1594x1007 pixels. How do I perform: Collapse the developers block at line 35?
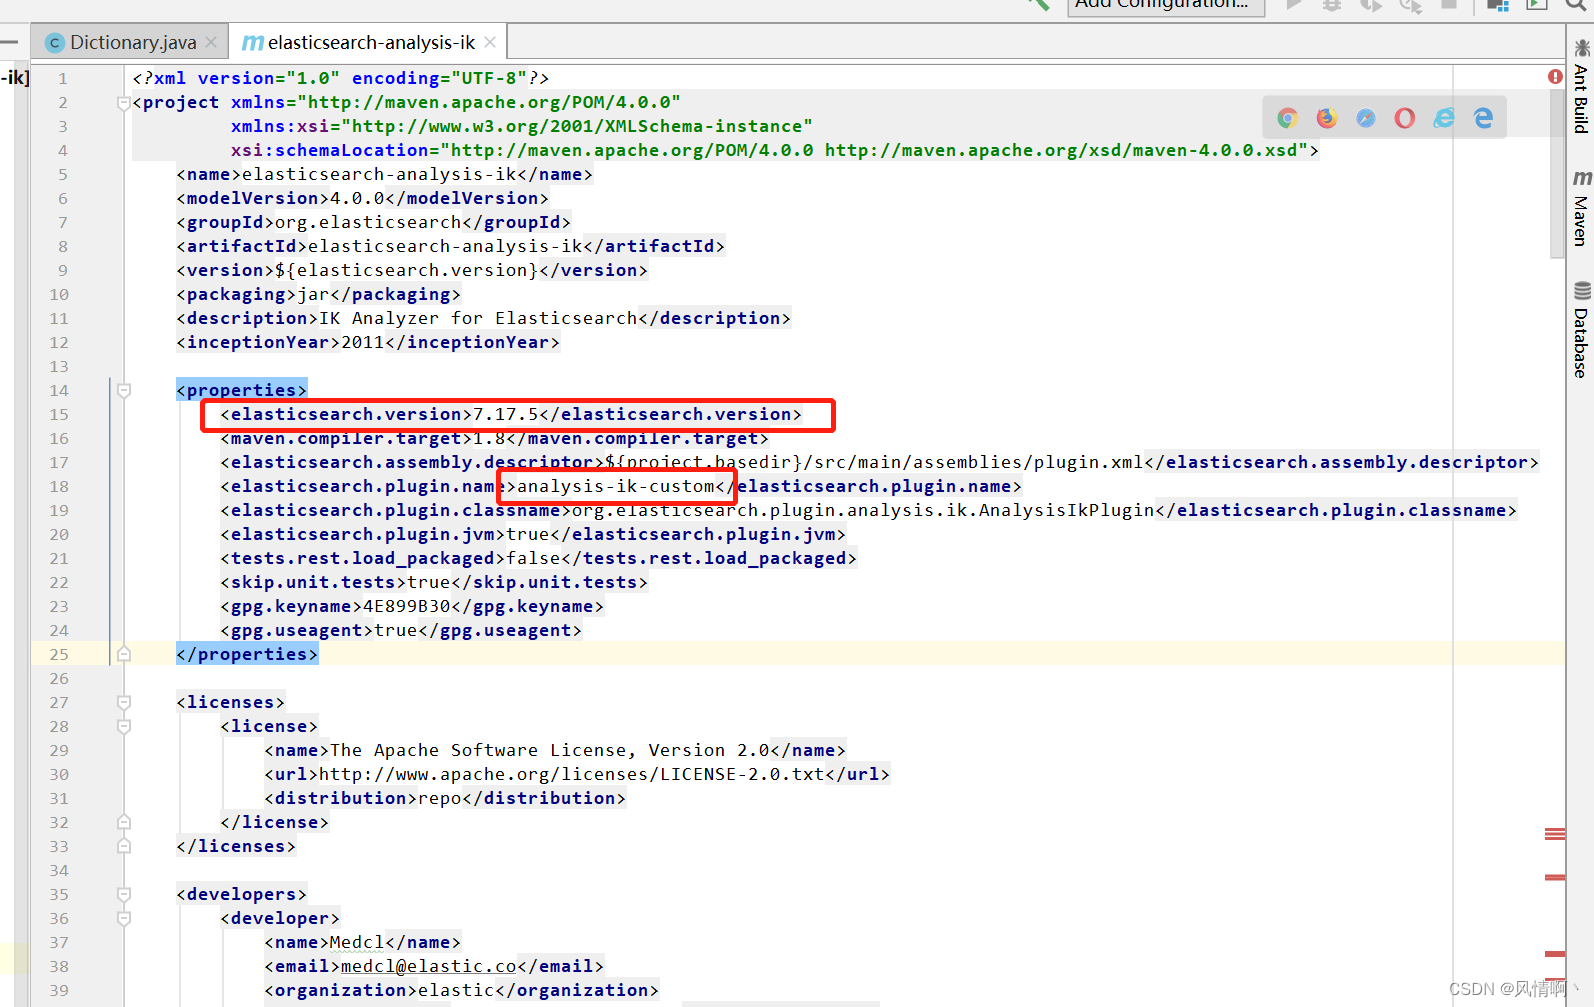coord(124,894)
